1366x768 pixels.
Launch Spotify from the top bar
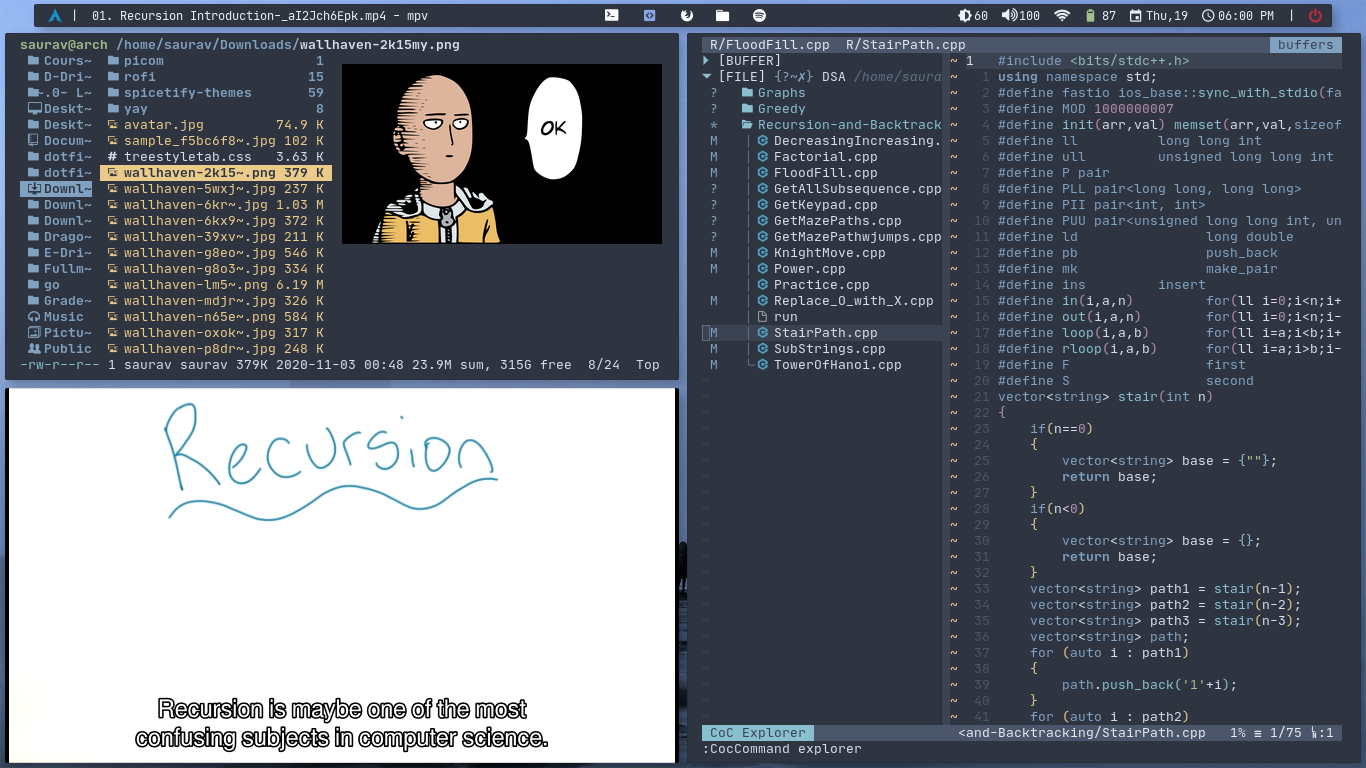[759, 16]
